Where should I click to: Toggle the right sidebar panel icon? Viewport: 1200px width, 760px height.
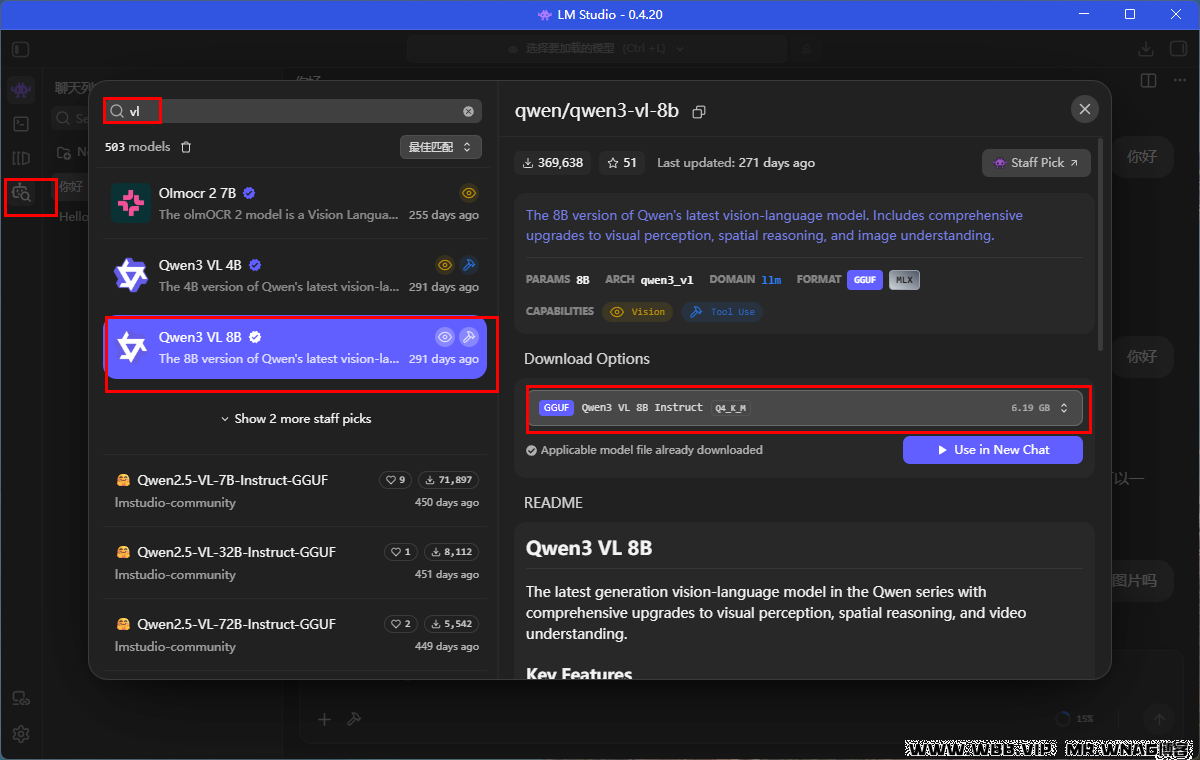pos(1177,48)
